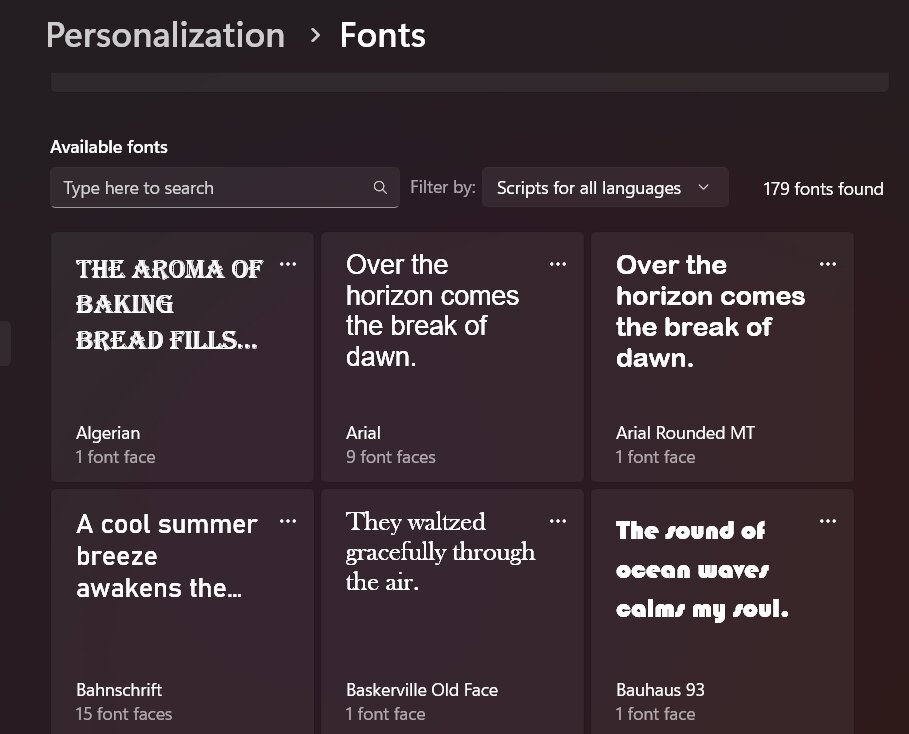Screen dimensions: 909x734
Task: Click the navigation indicator on the left edge
Action: tap(3, 342)
